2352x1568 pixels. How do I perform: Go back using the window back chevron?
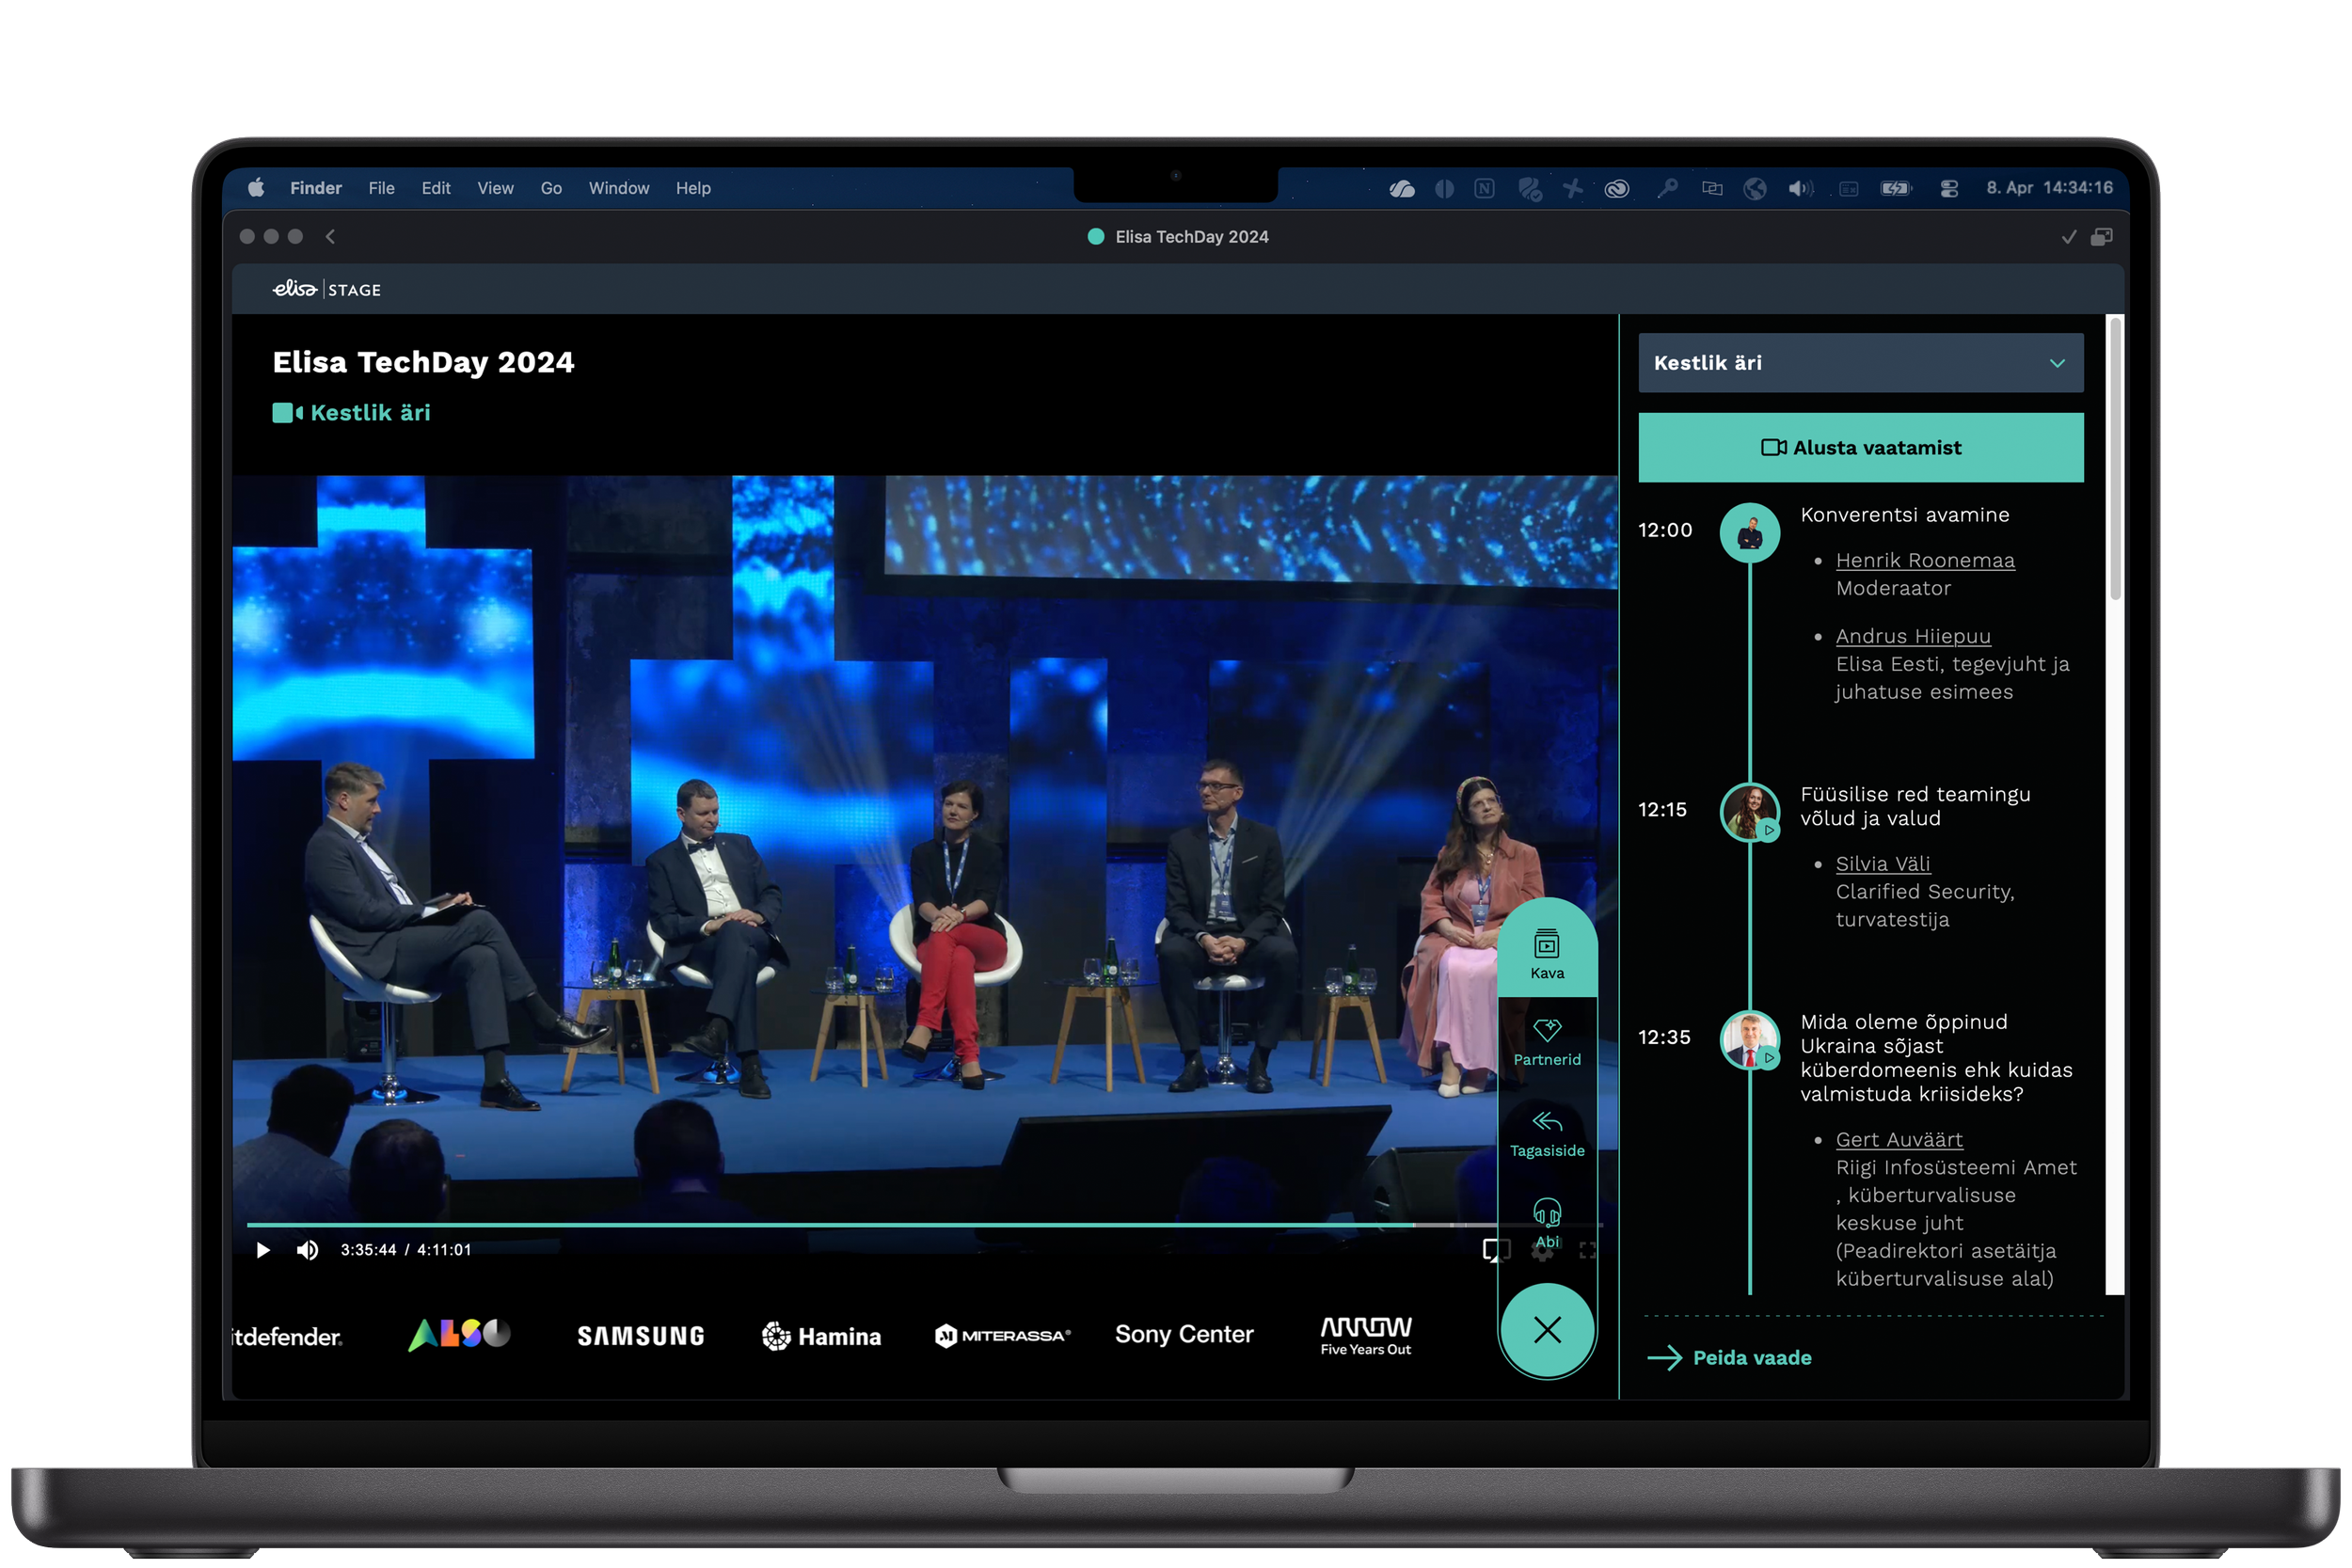(x=330, y=236)
